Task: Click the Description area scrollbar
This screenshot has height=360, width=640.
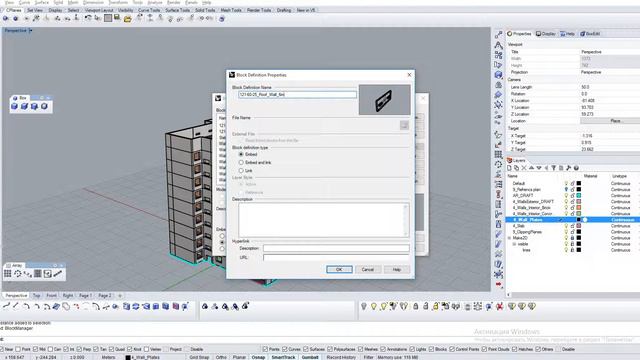Action: click(x=406, y=220)
